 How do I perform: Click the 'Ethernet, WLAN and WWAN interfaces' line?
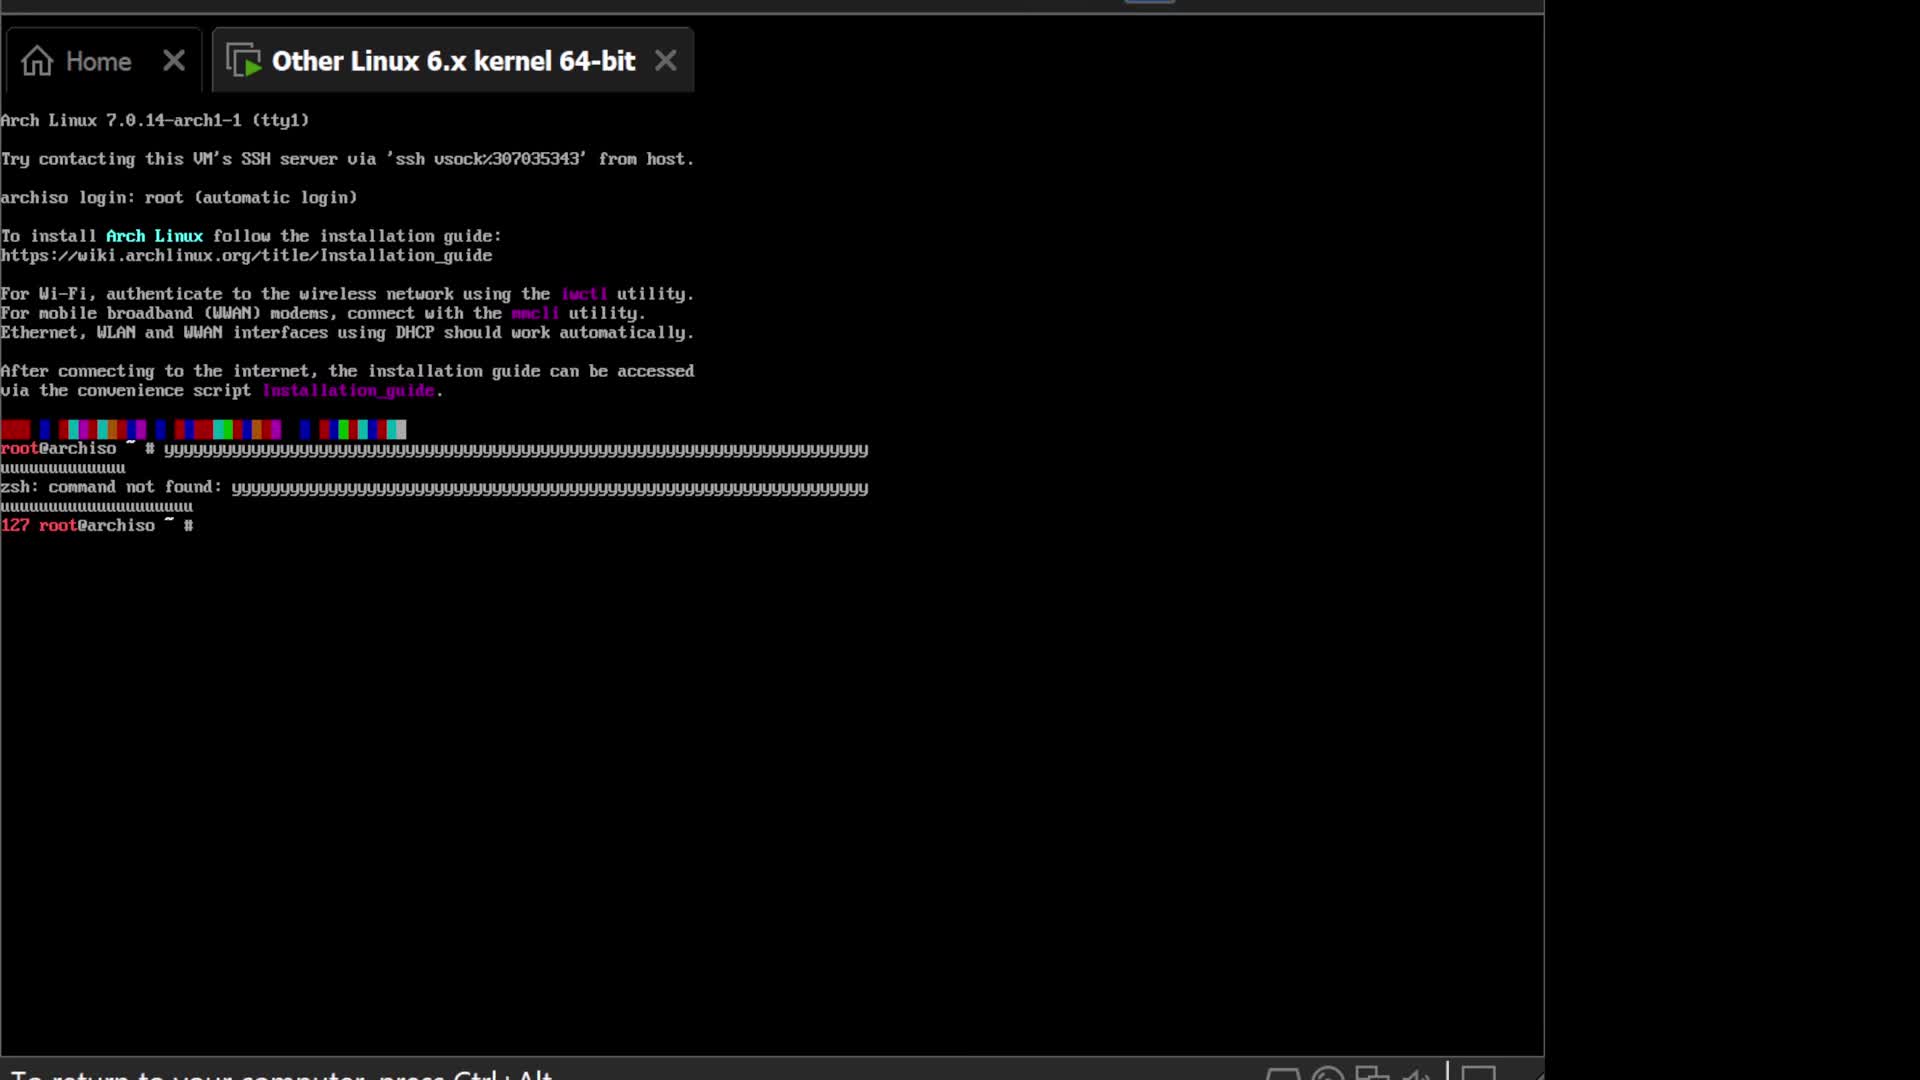[x=347, y=333]
